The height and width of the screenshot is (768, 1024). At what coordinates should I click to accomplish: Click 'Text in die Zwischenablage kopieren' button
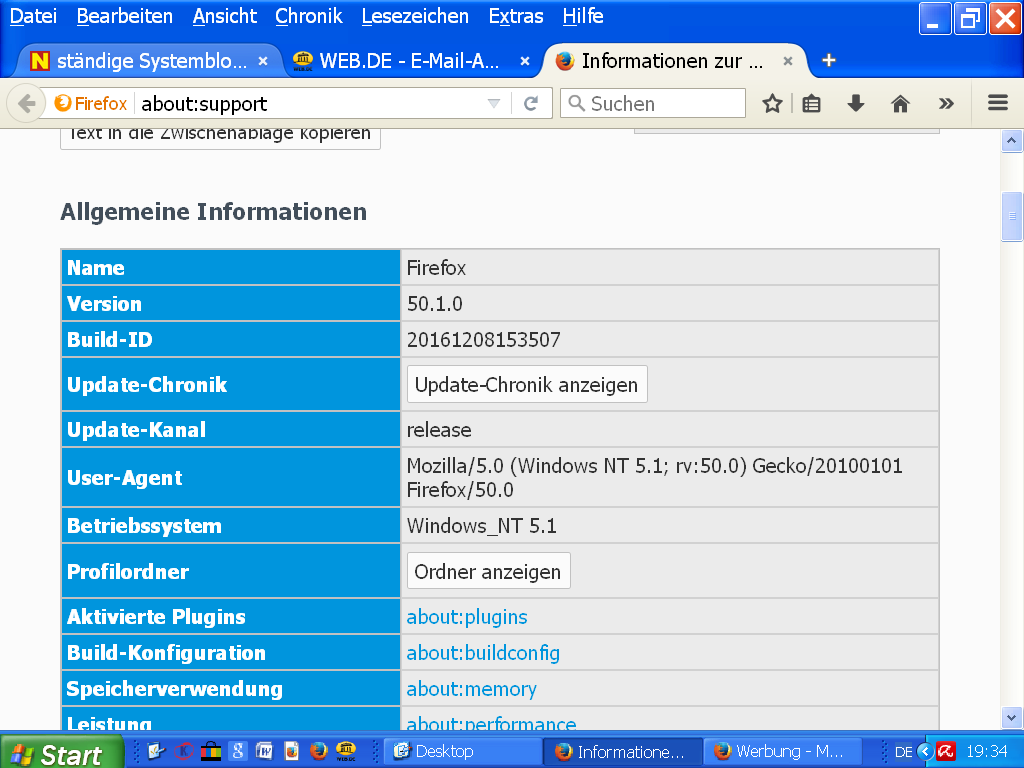220,137
